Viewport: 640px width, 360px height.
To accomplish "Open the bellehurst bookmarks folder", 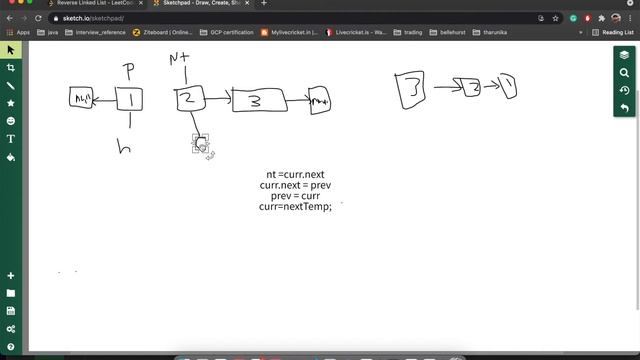I will pos(447,32).
